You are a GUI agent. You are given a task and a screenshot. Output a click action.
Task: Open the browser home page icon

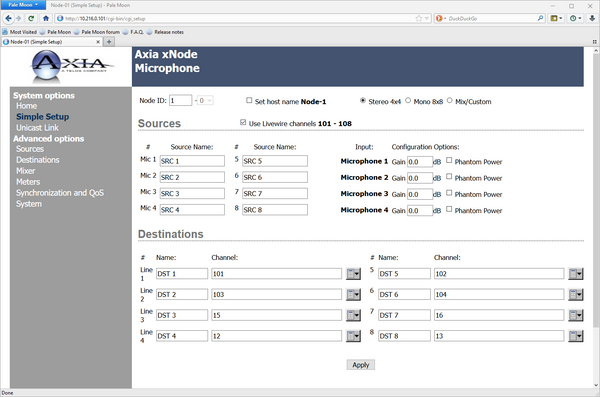click(46, 18)
